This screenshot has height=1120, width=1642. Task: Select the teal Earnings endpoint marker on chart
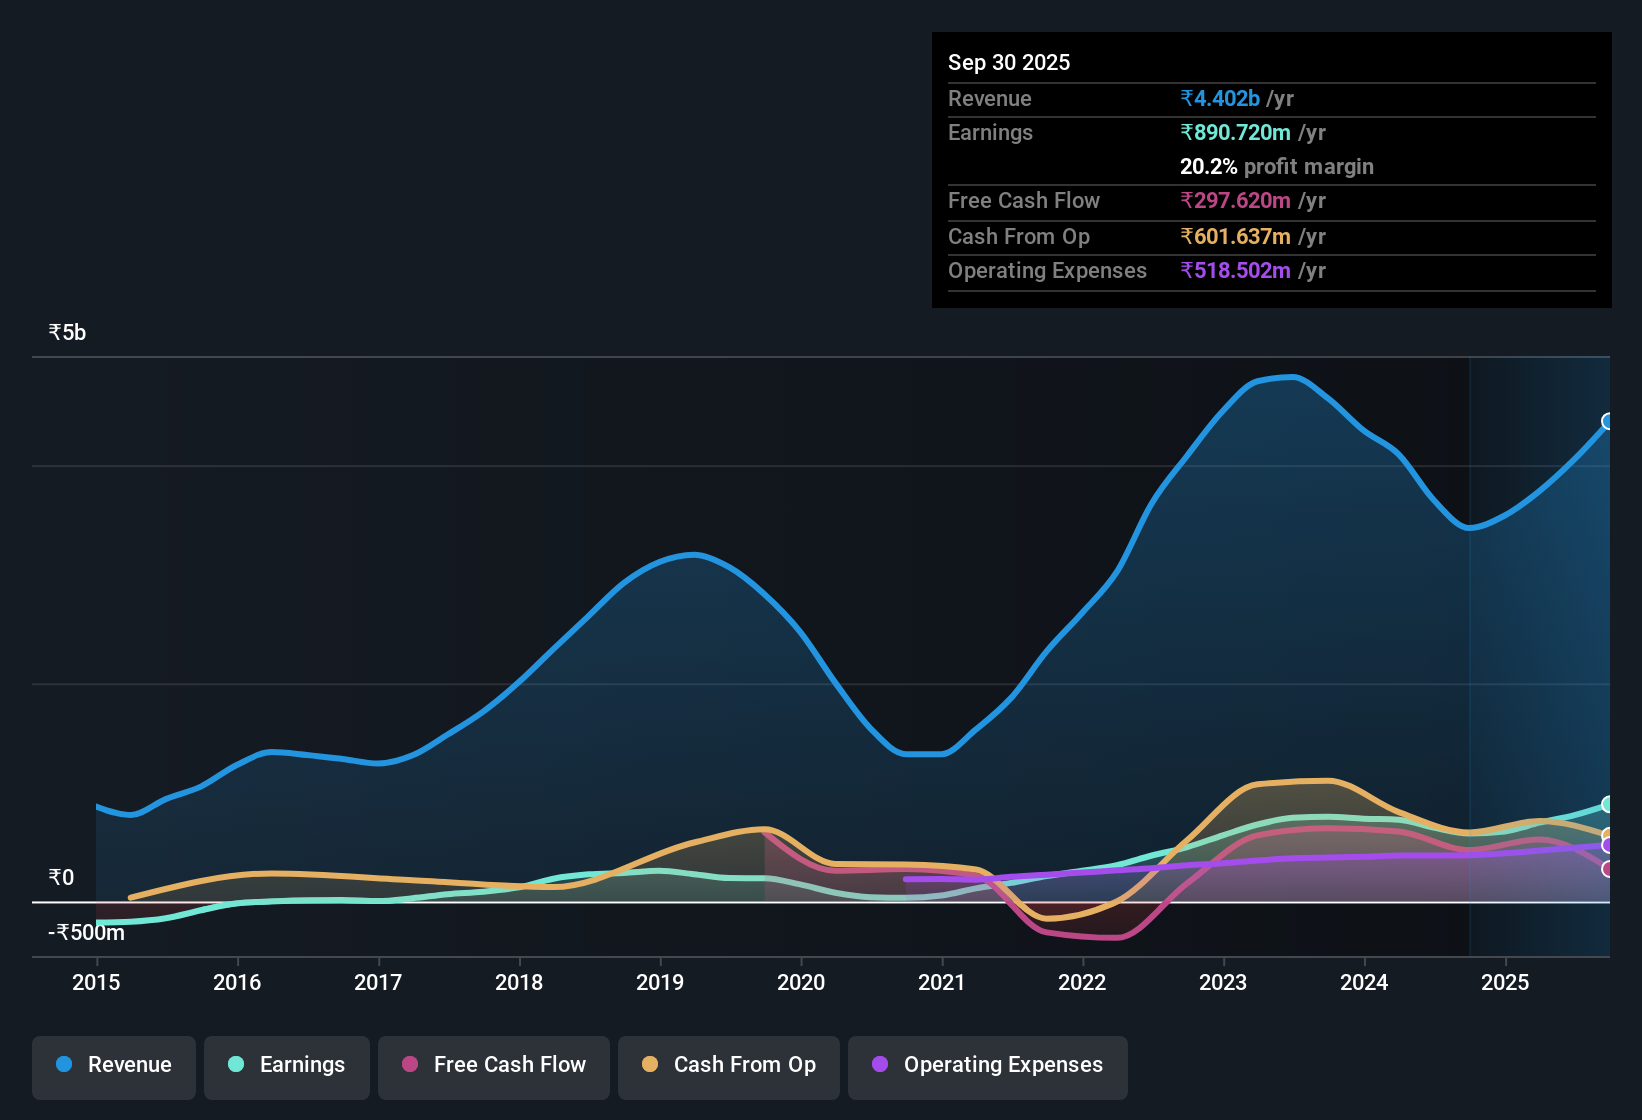(x=1608, y=804)
